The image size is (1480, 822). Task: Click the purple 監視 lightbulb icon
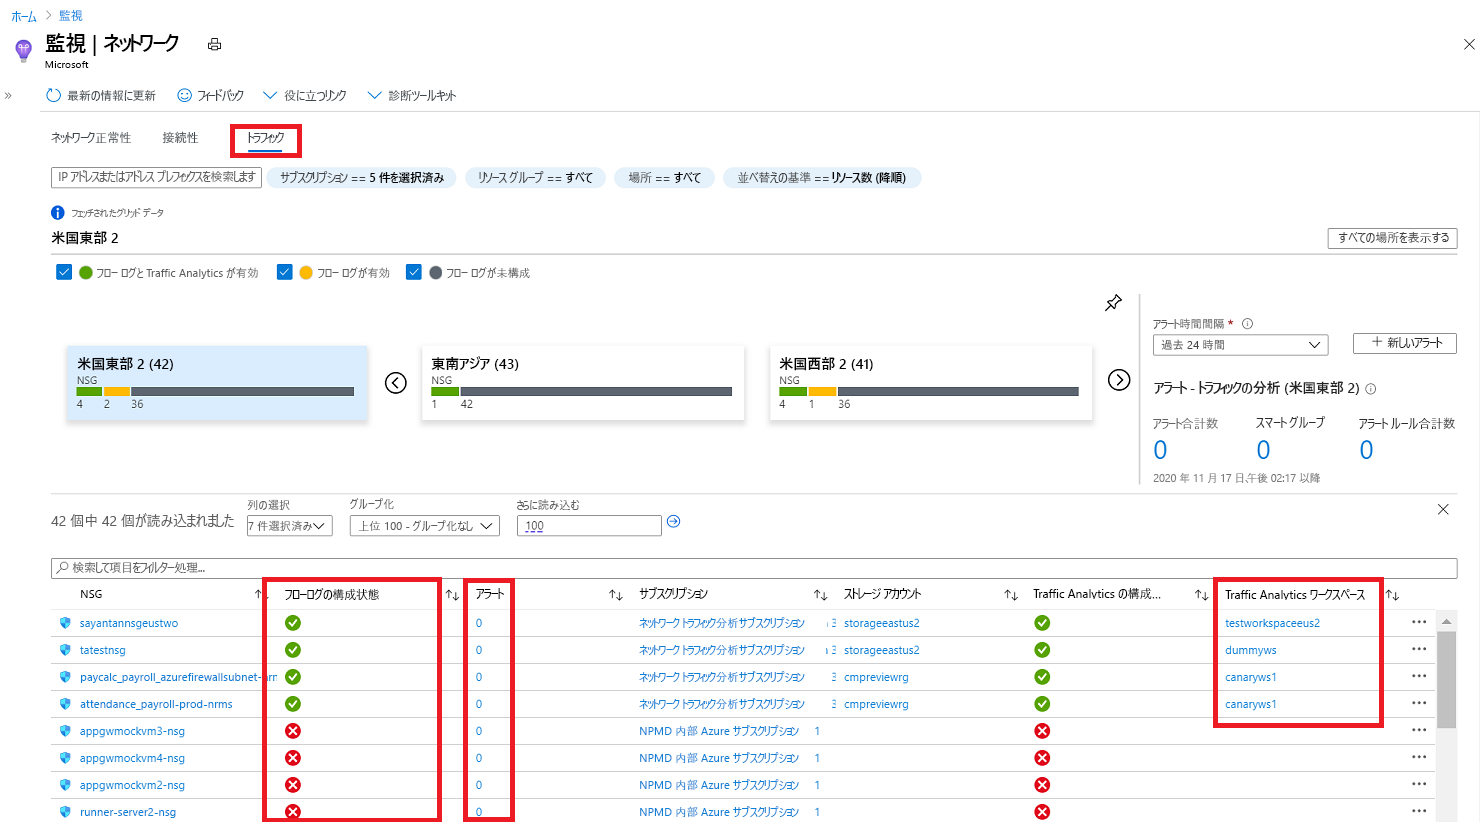[x=23, y=50]
